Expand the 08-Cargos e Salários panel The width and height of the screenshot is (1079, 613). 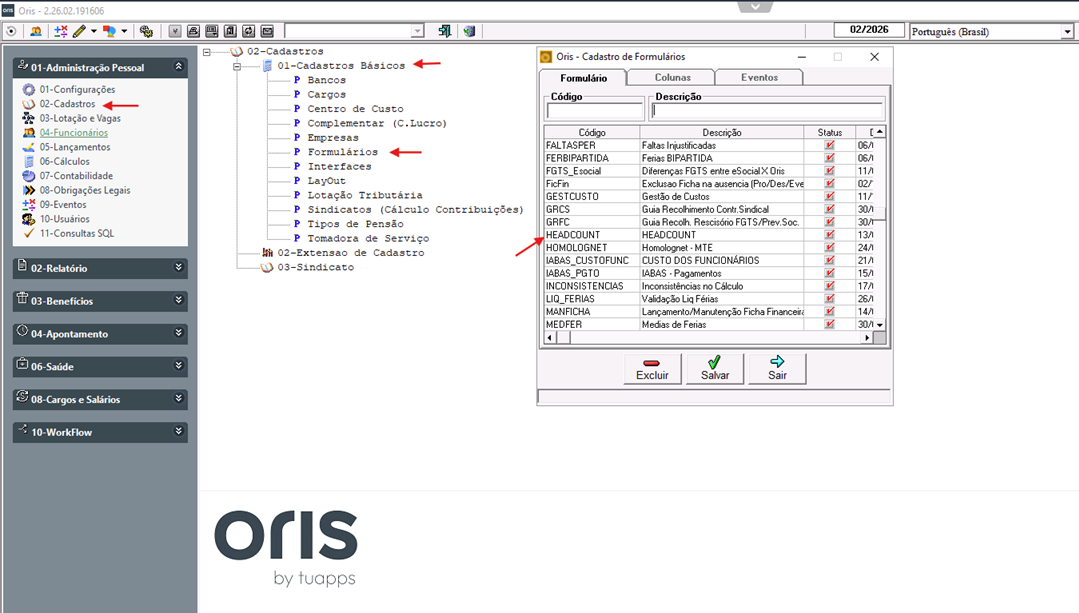pyautogui.click(x=178, y=398)
